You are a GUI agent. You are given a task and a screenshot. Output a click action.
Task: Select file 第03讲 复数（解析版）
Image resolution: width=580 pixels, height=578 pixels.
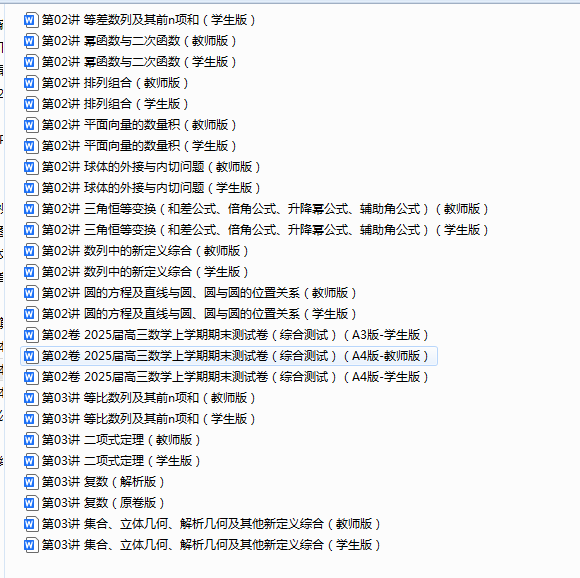[x=94, y=482]
